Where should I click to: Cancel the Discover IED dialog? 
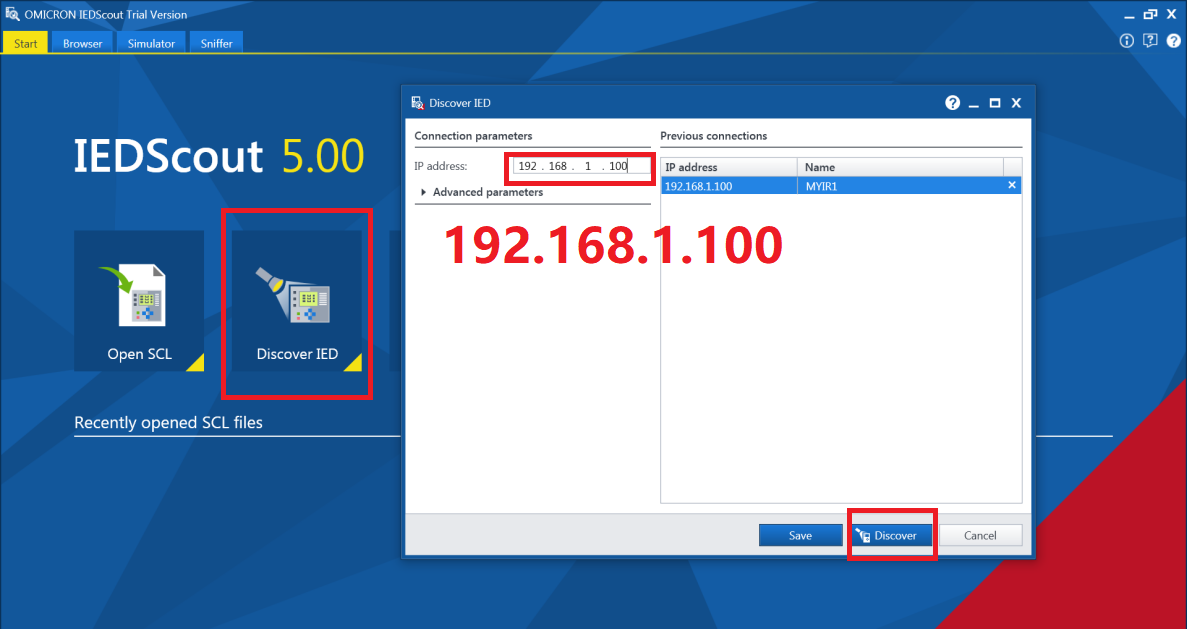tap(980, 535)
